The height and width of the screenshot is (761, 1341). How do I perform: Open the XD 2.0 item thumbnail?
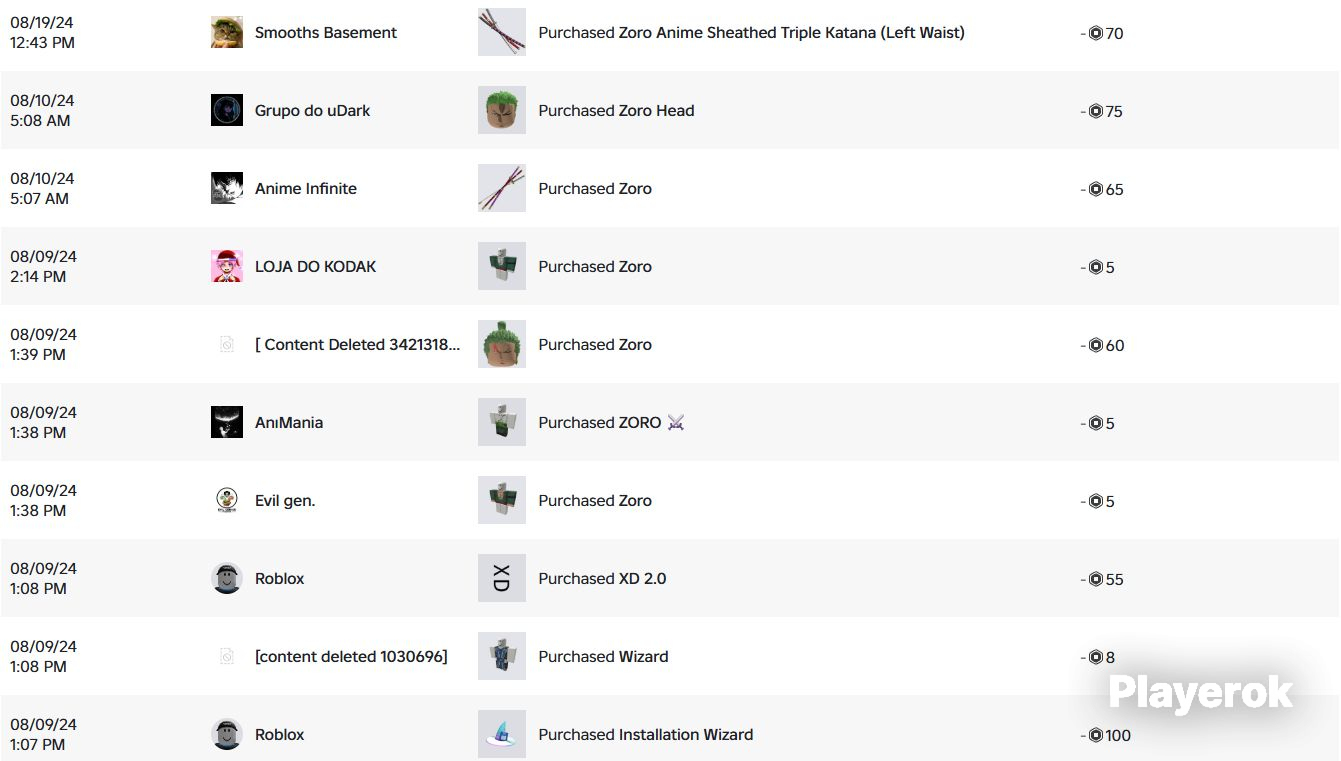pyautogui.click(x=502, y=578)
